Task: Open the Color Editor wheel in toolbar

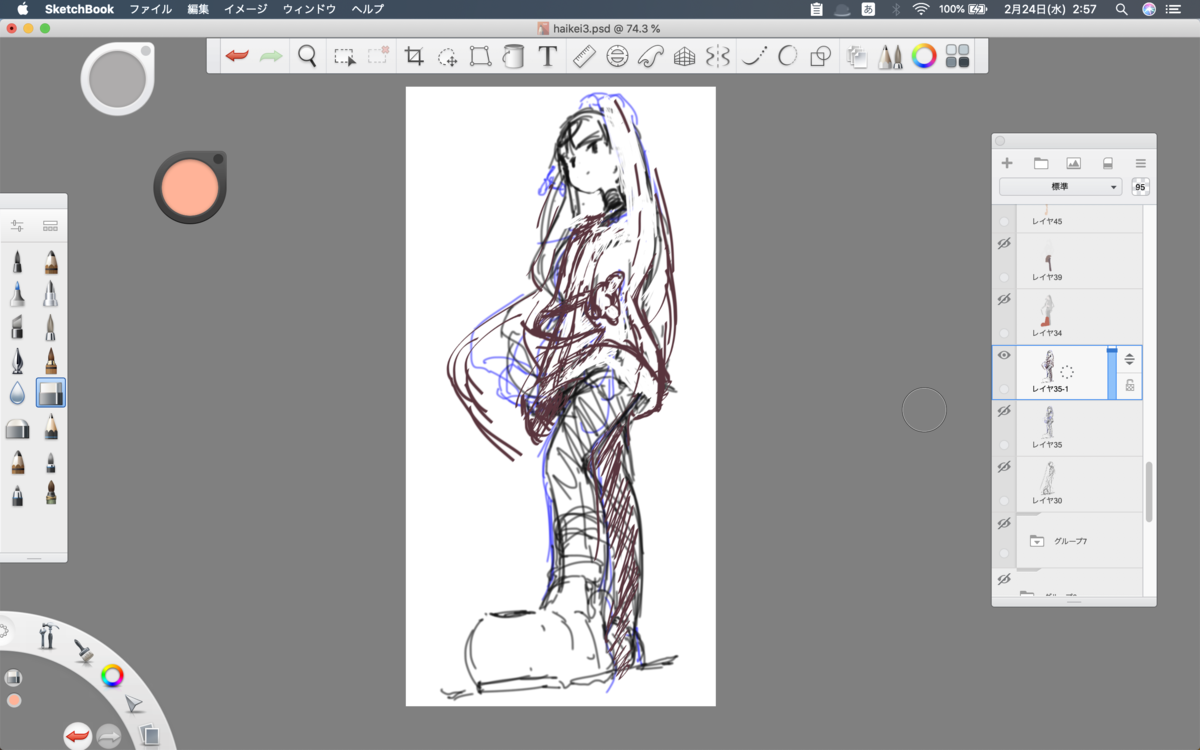Action: click(924, 56)
